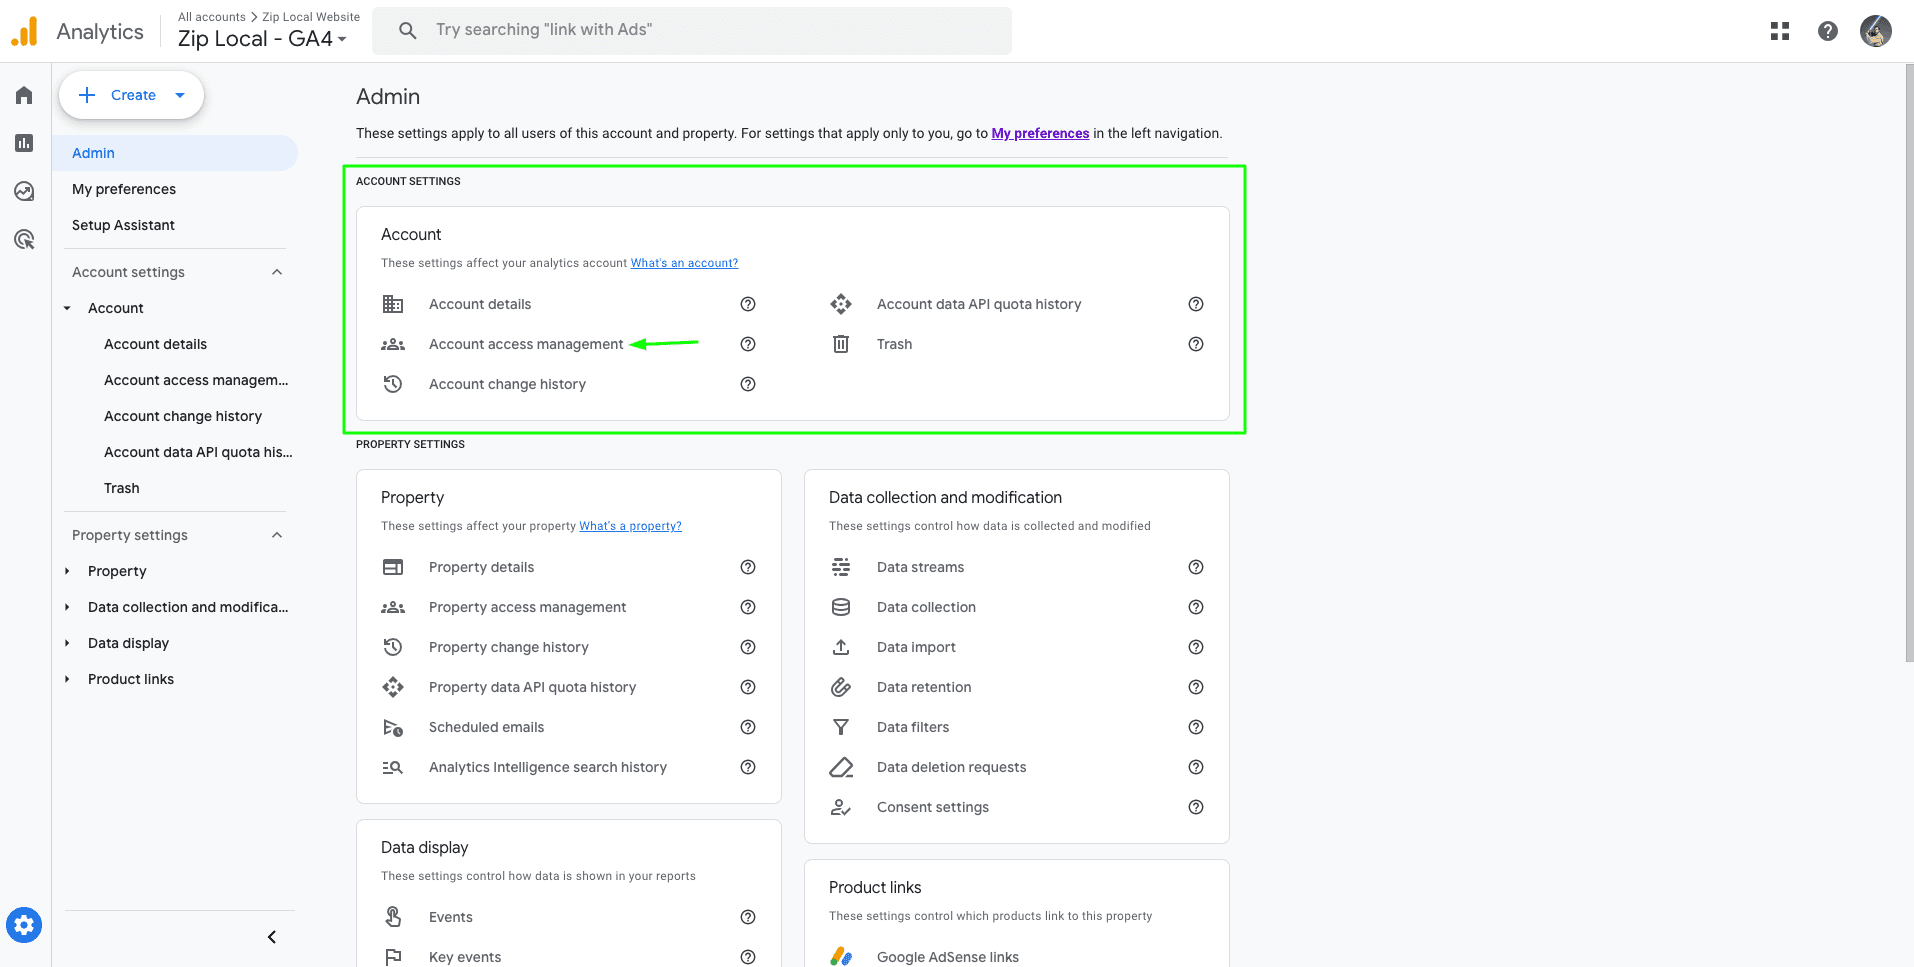
Task: Click help icon next to Trash
Action: tap(1196, 344)
